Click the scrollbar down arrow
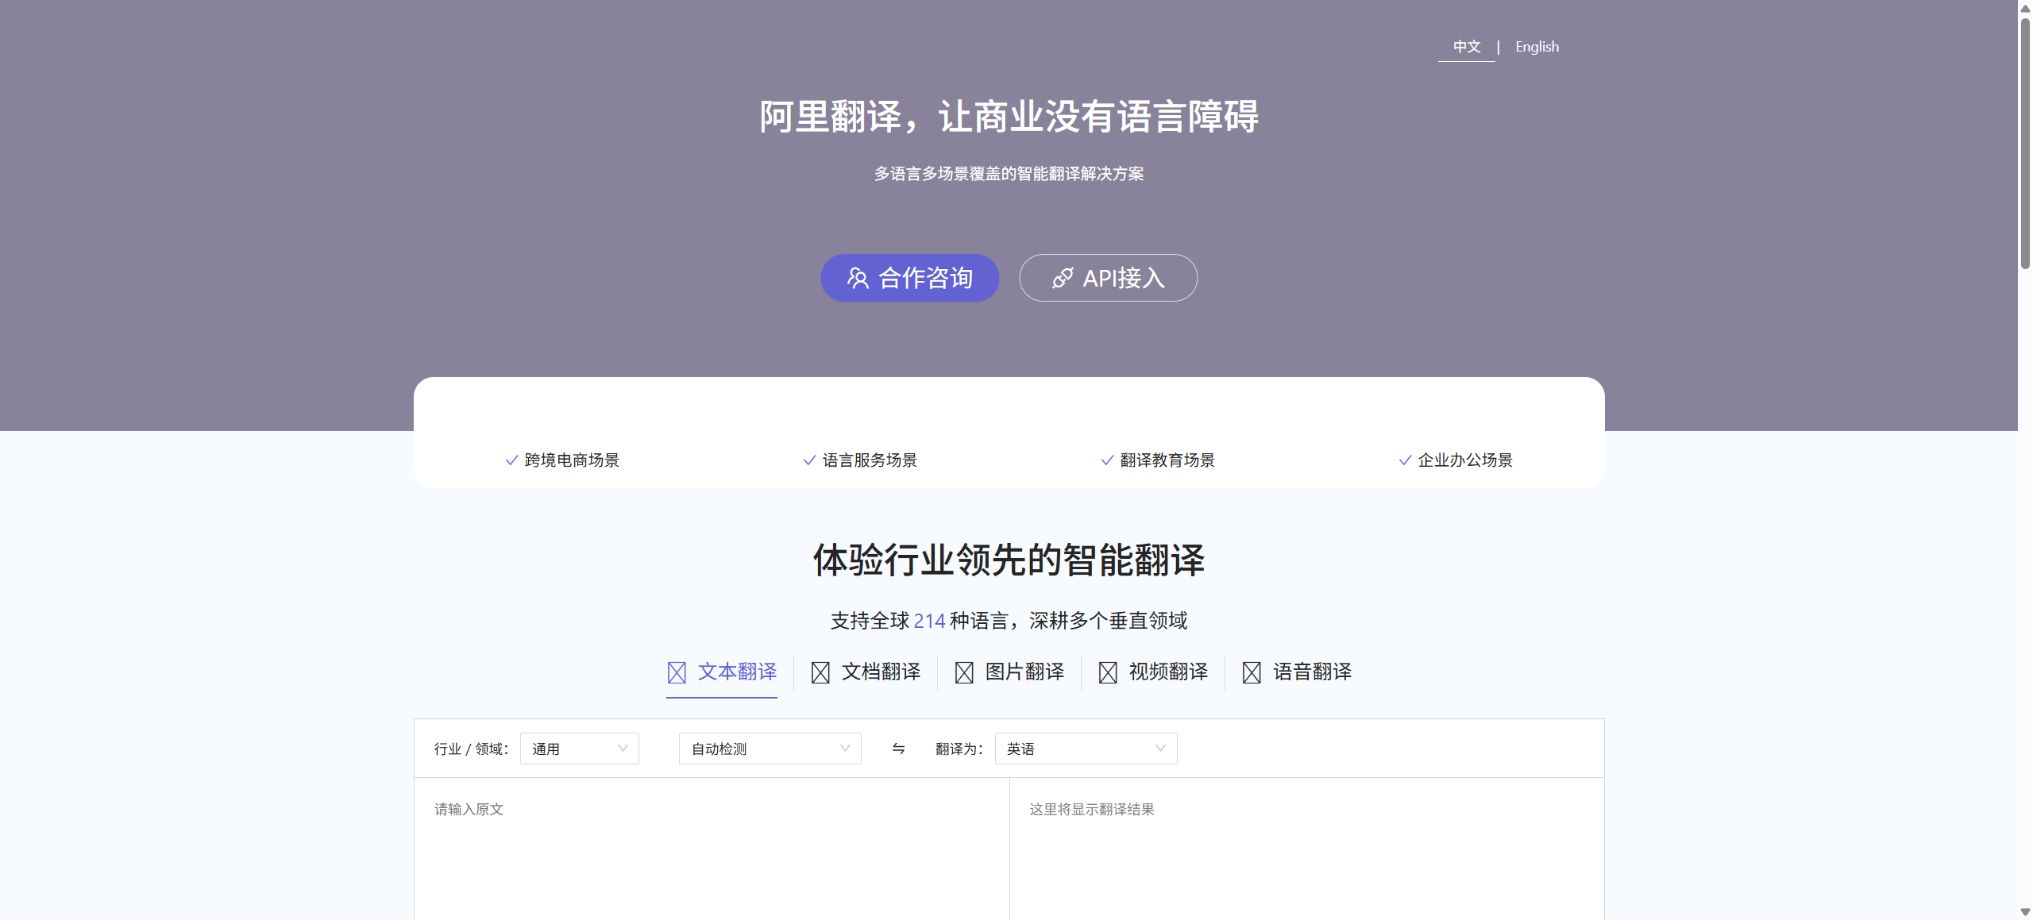Screen dimensions: 2033x920 (2025, 912)
